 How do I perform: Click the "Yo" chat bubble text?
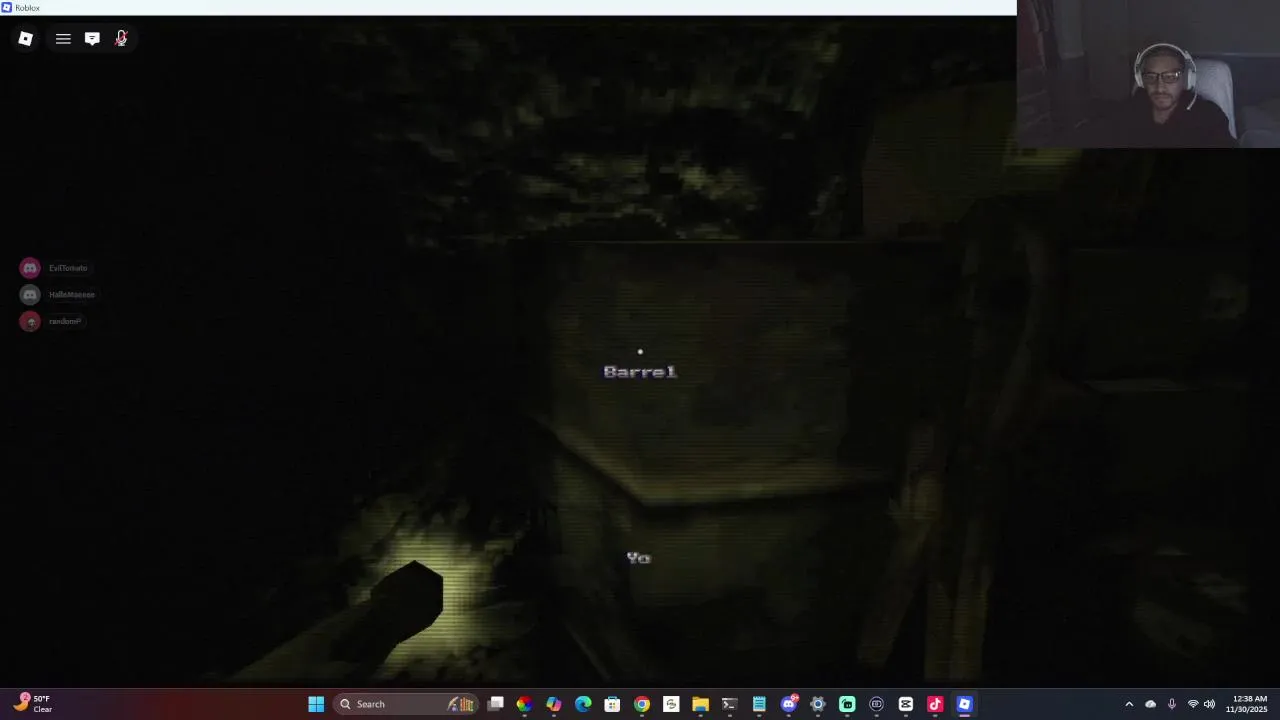(x=639, y=558)
